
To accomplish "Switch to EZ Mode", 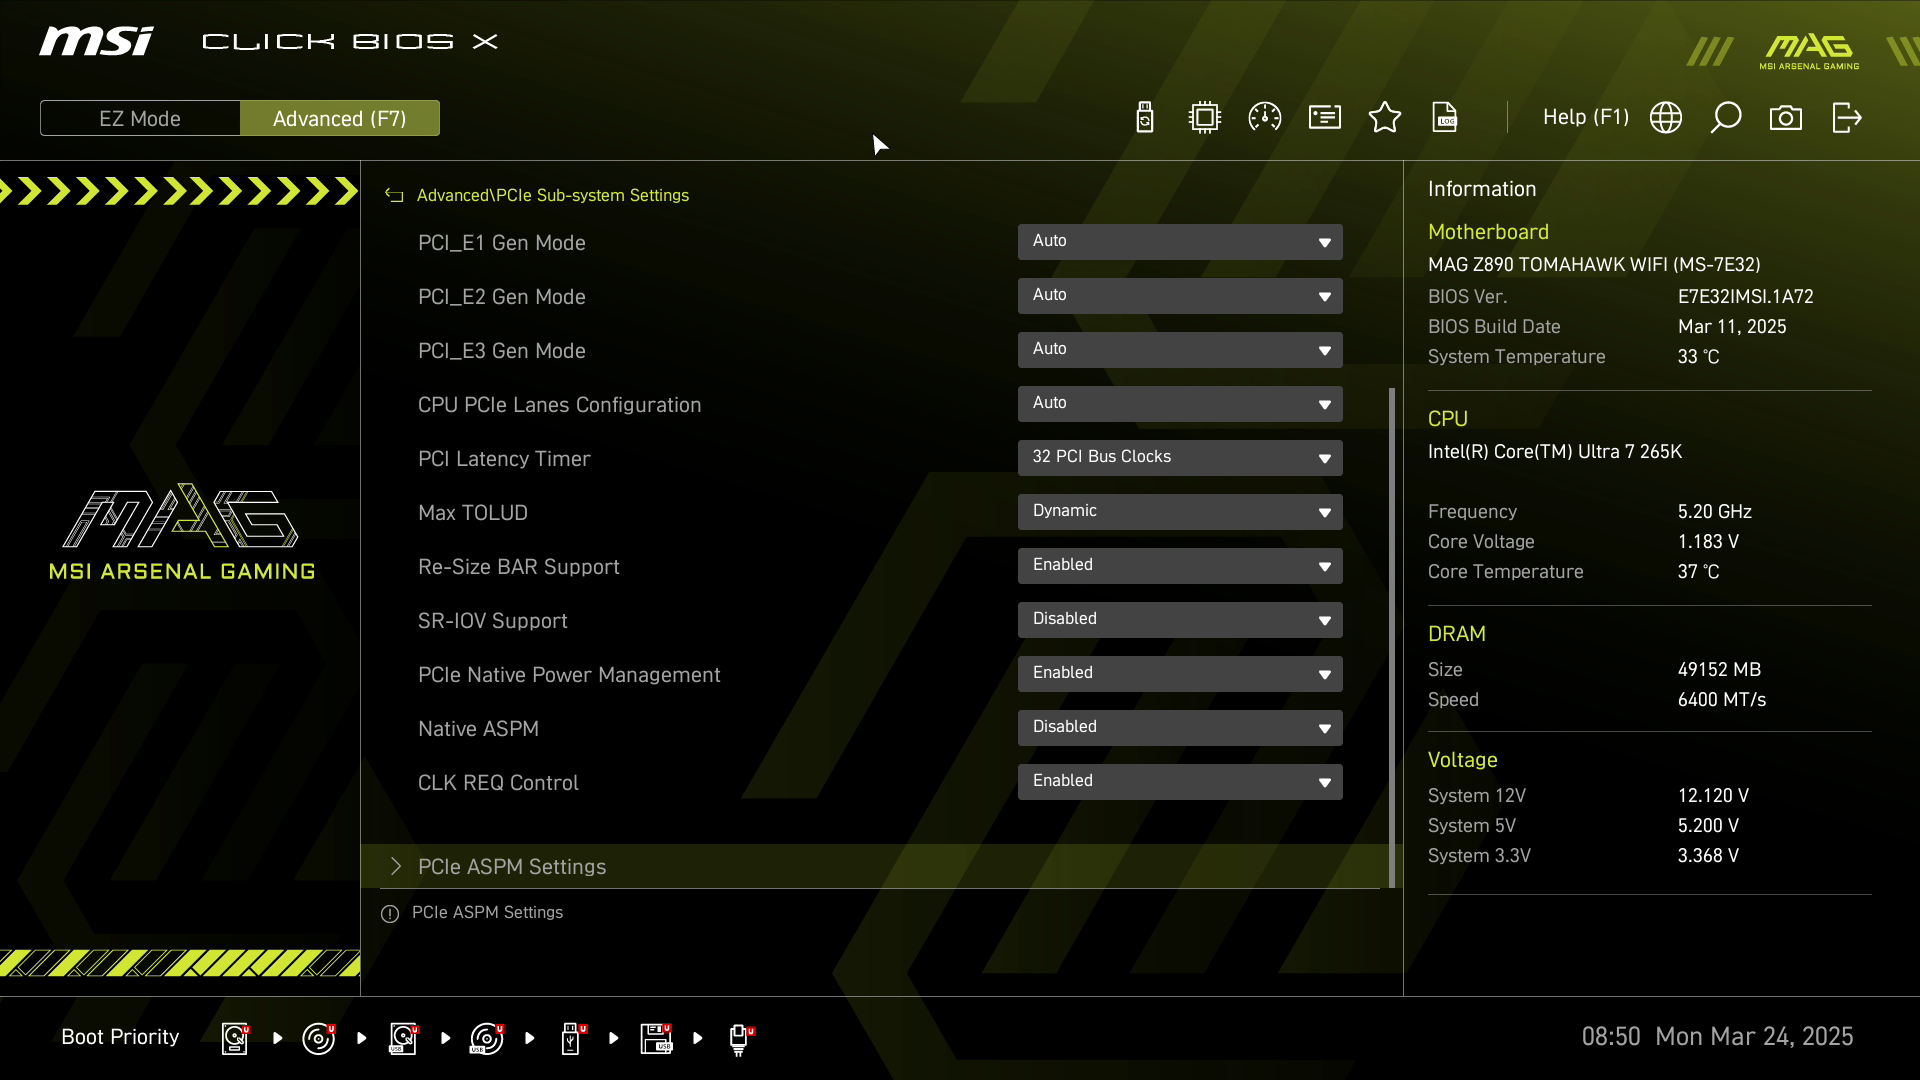I will 140,118.
